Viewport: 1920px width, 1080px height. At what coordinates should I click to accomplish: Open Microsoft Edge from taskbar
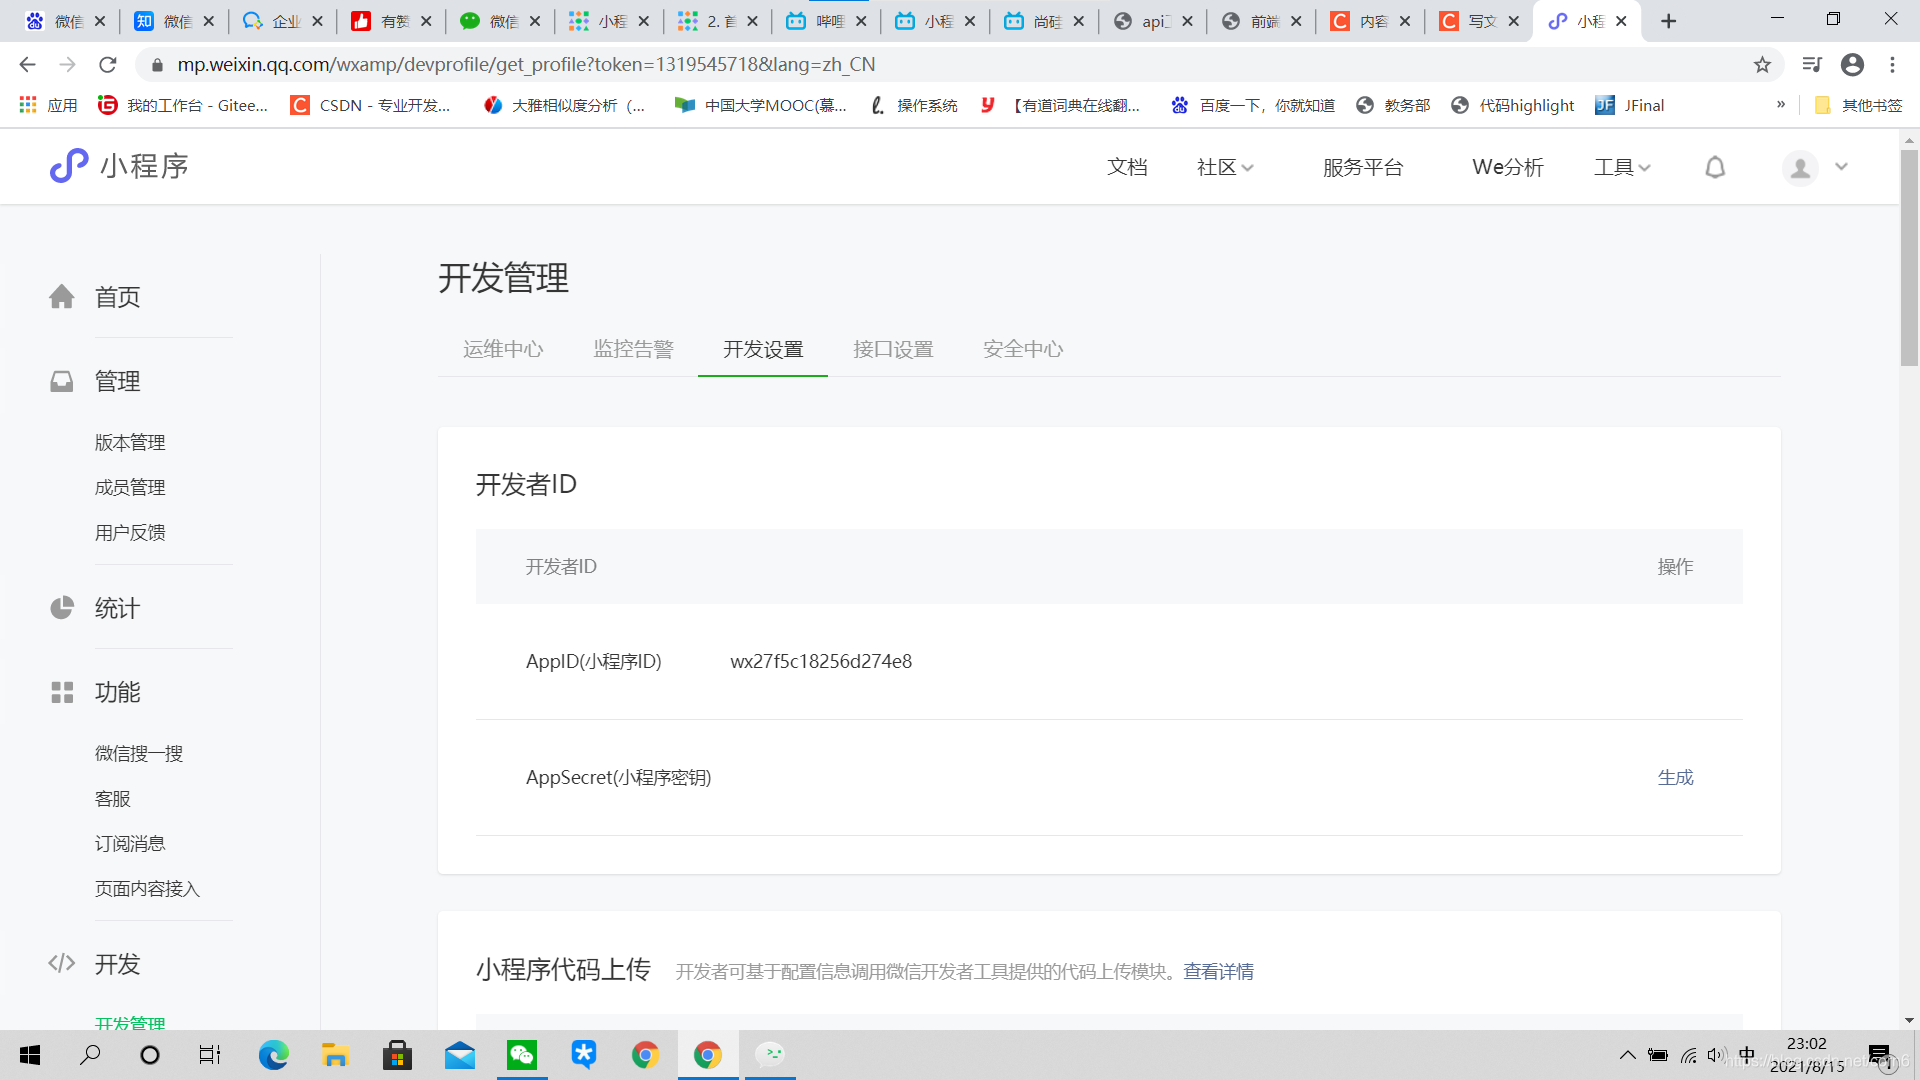click(273, 1055)
